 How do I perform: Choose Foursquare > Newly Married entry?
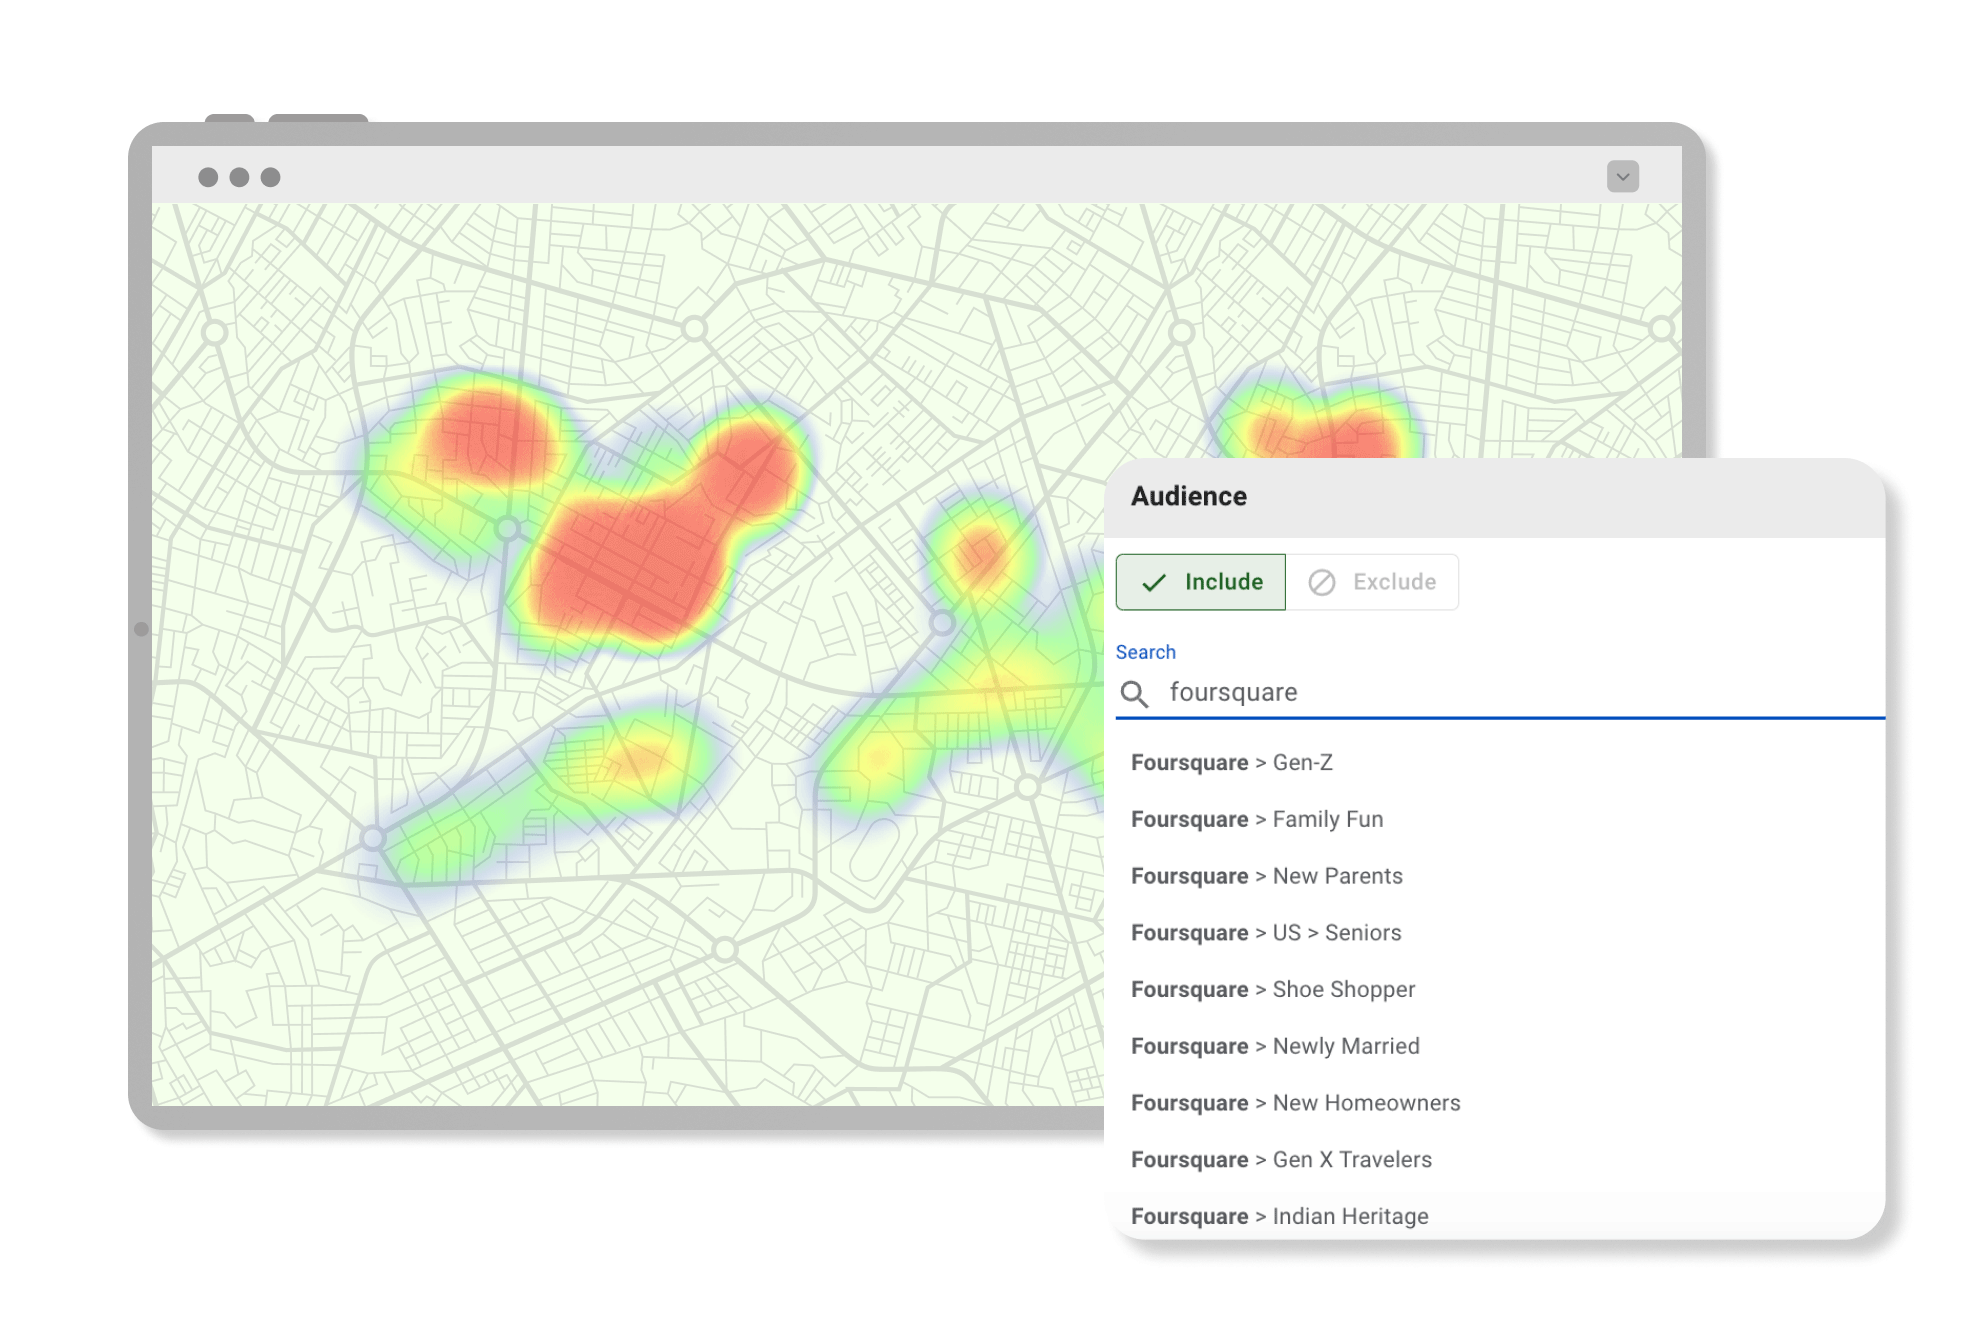click(1275, 1047)
